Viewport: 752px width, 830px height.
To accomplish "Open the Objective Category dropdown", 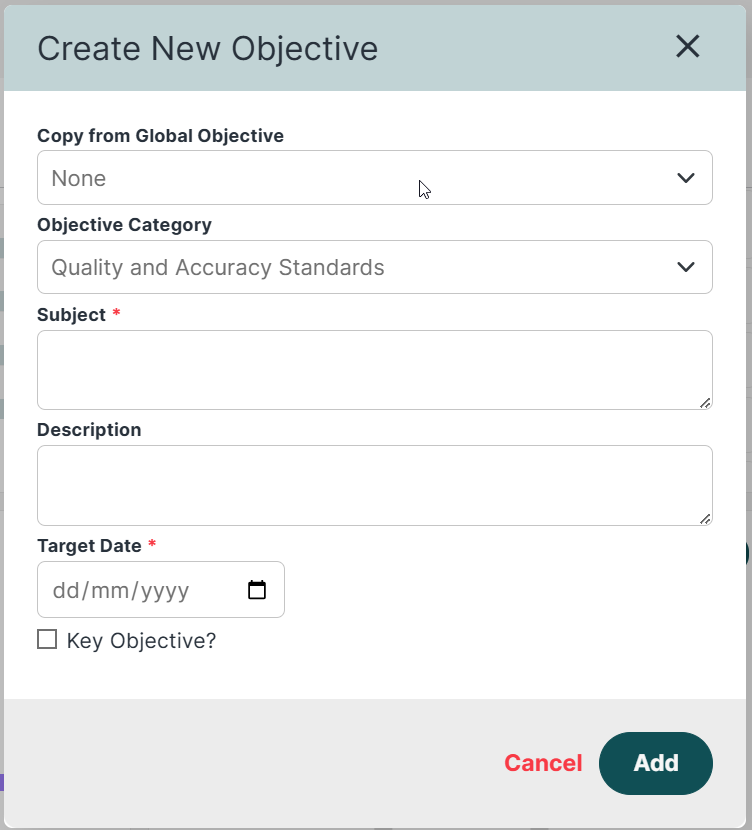I will (375, 267).
